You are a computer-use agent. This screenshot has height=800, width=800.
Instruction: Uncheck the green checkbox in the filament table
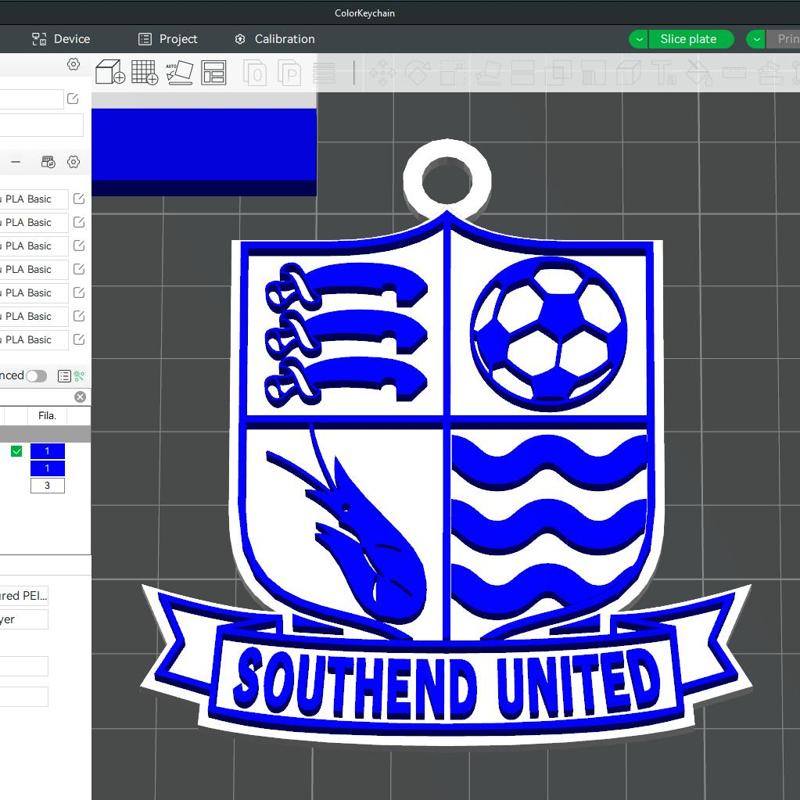[15, 451]
